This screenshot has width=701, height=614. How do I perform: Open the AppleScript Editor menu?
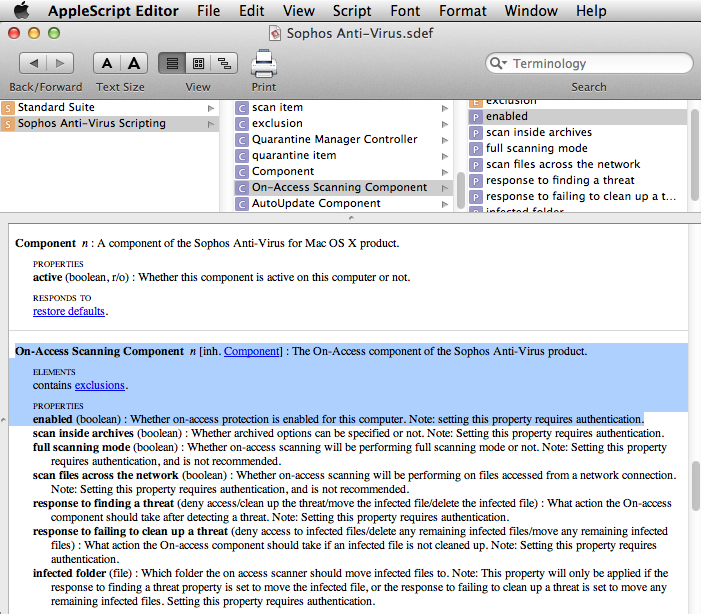(113, 11)
